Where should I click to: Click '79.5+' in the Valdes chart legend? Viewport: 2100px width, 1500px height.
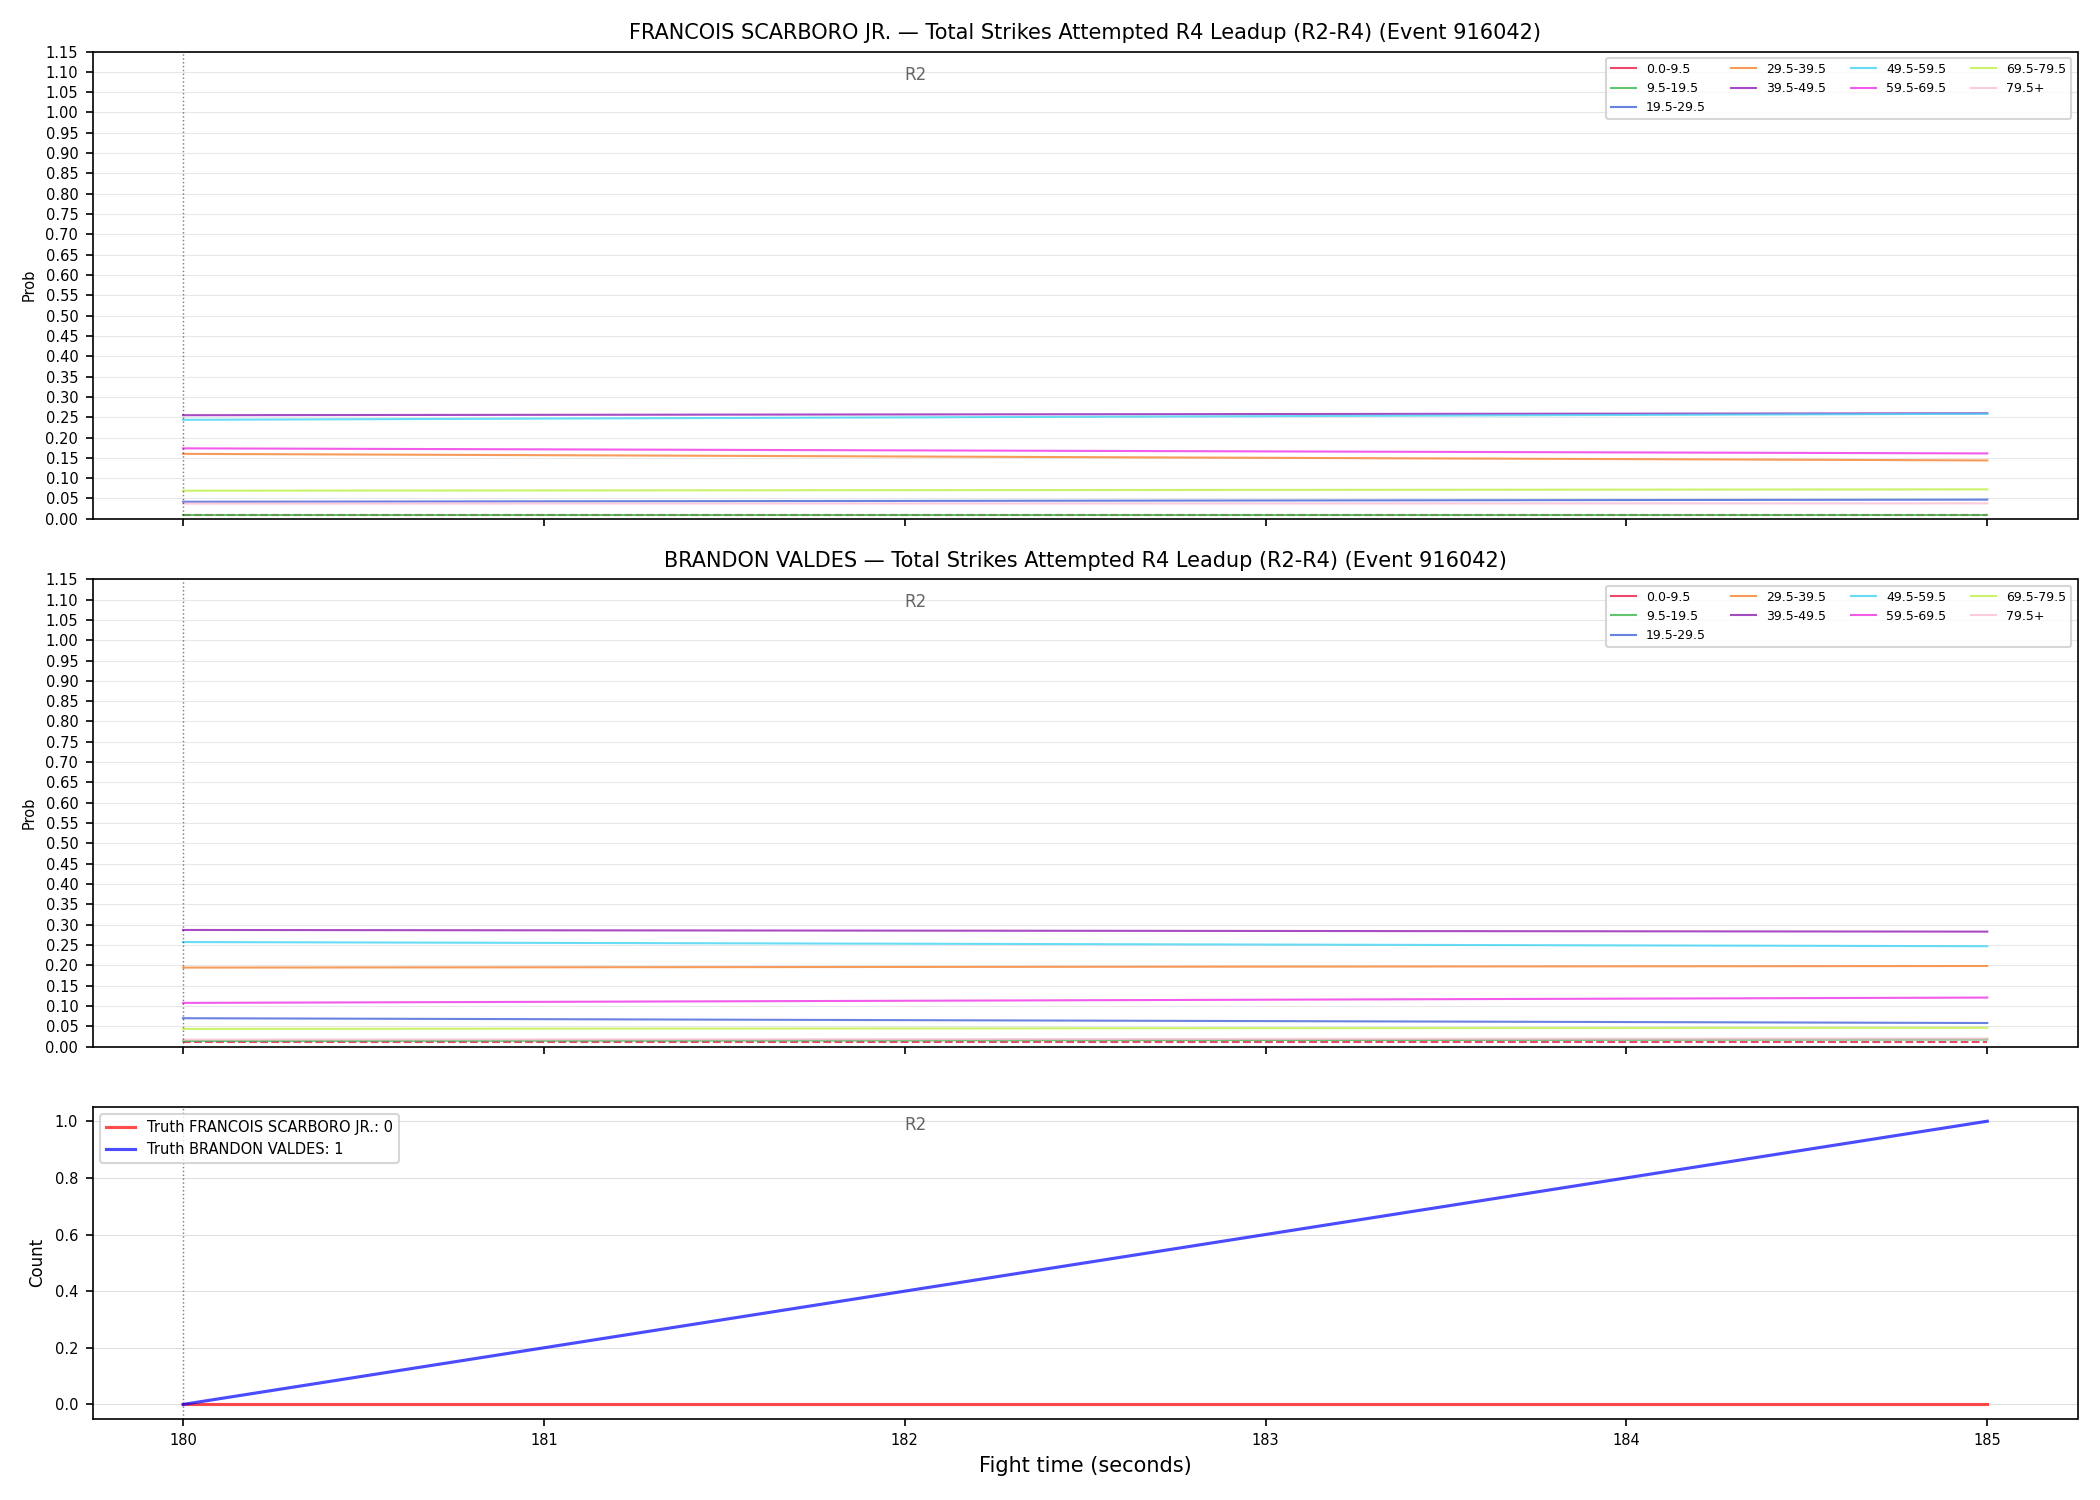tap(2025, 616)
